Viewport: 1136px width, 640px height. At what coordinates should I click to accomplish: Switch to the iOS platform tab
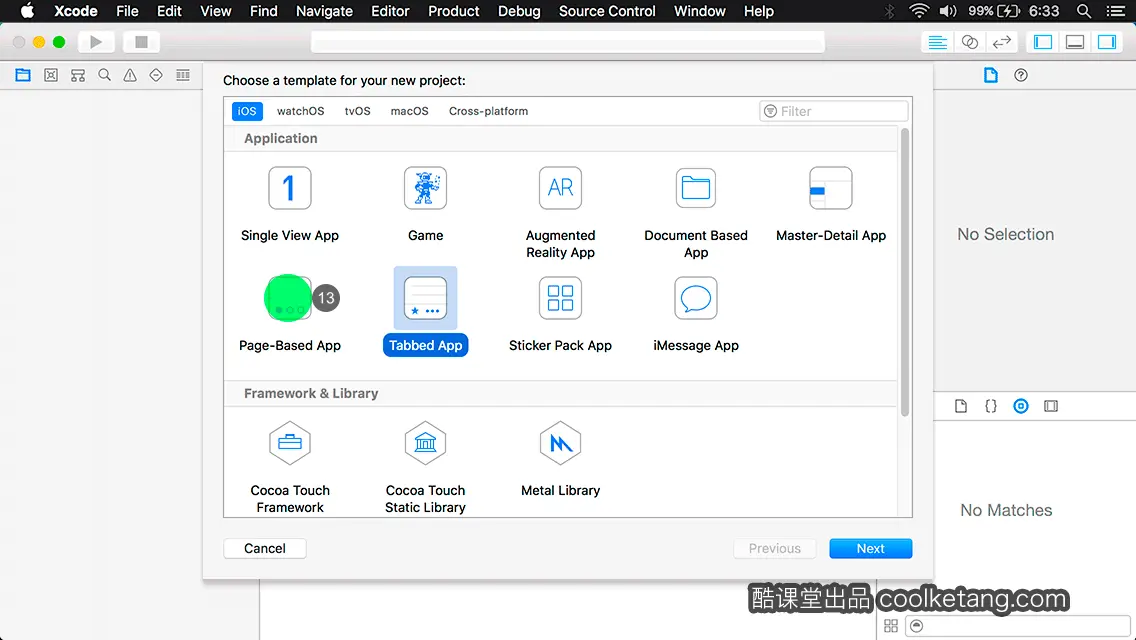click(247, 111)
